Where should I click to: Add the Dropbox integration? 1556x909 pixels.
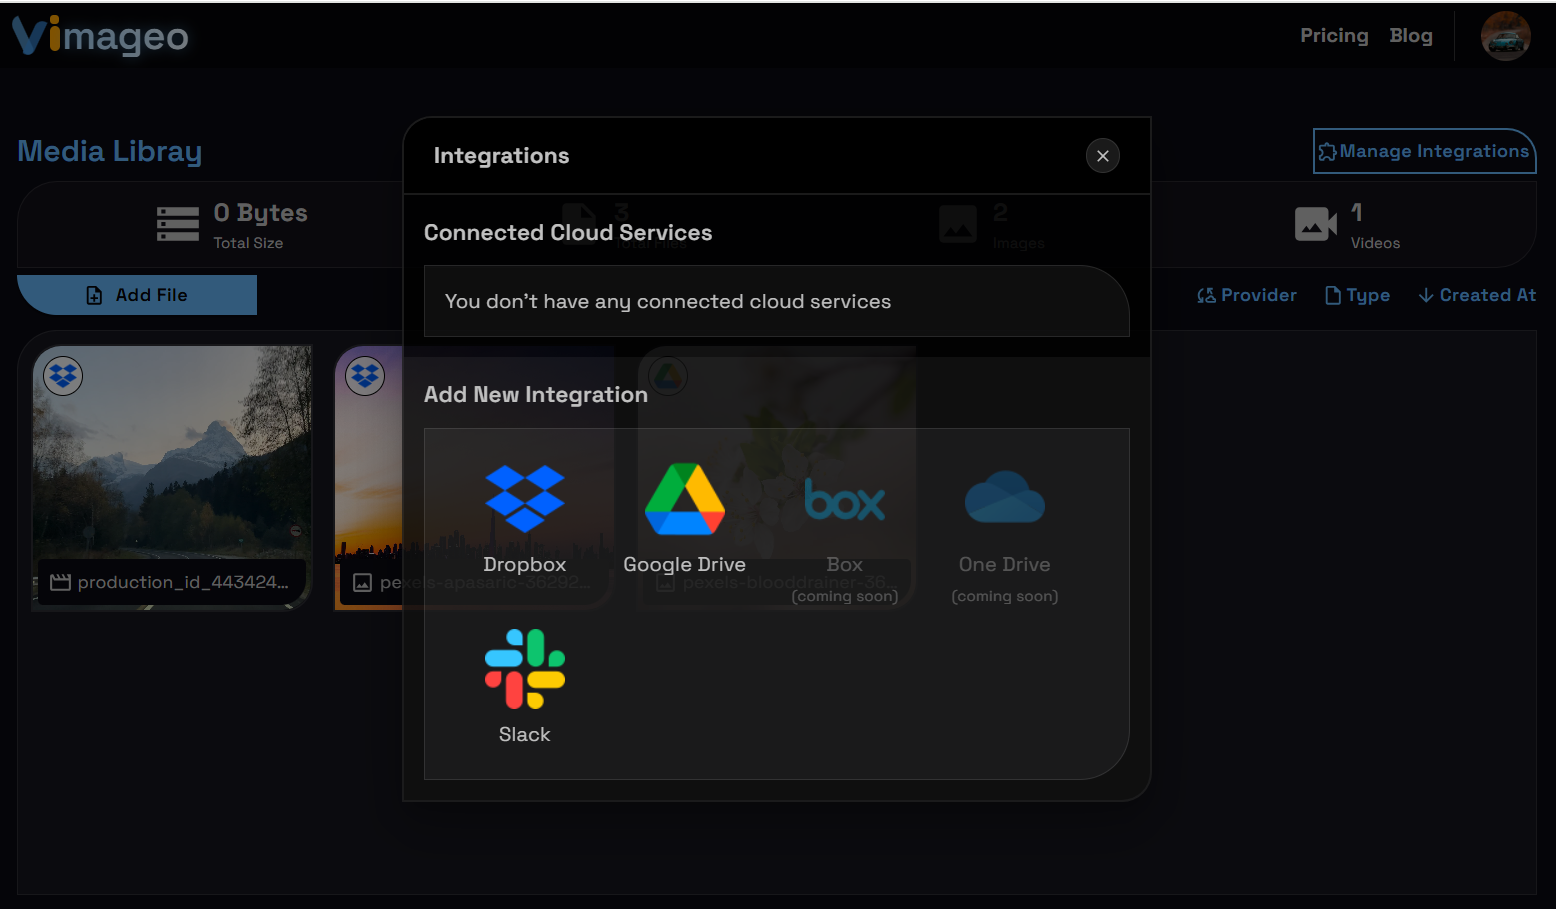coord(524,518)
